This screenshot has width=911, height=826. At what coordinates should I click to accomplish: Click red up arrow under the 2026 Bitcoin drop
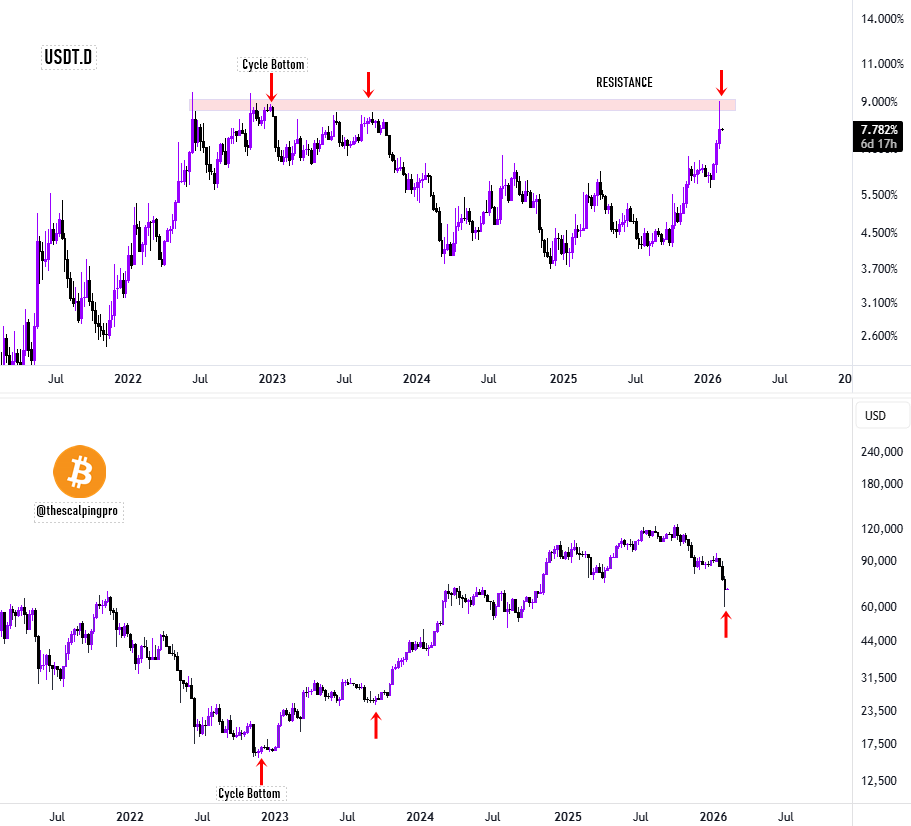726,625
